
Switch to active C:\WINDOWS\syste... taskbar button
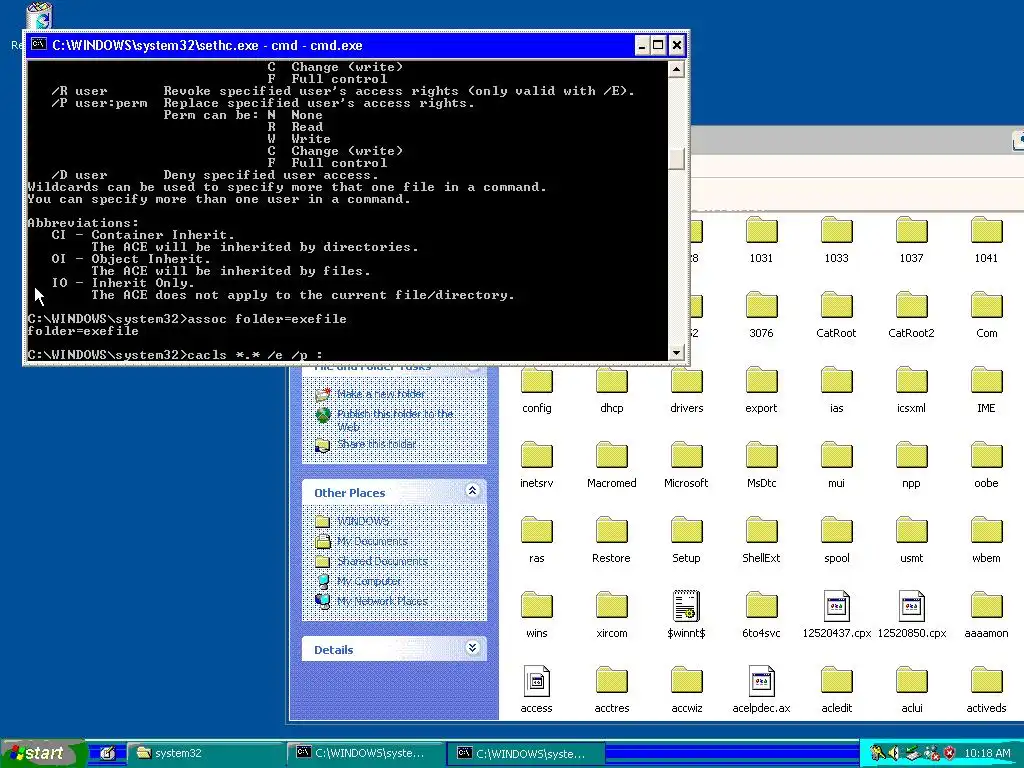[526, 753]
